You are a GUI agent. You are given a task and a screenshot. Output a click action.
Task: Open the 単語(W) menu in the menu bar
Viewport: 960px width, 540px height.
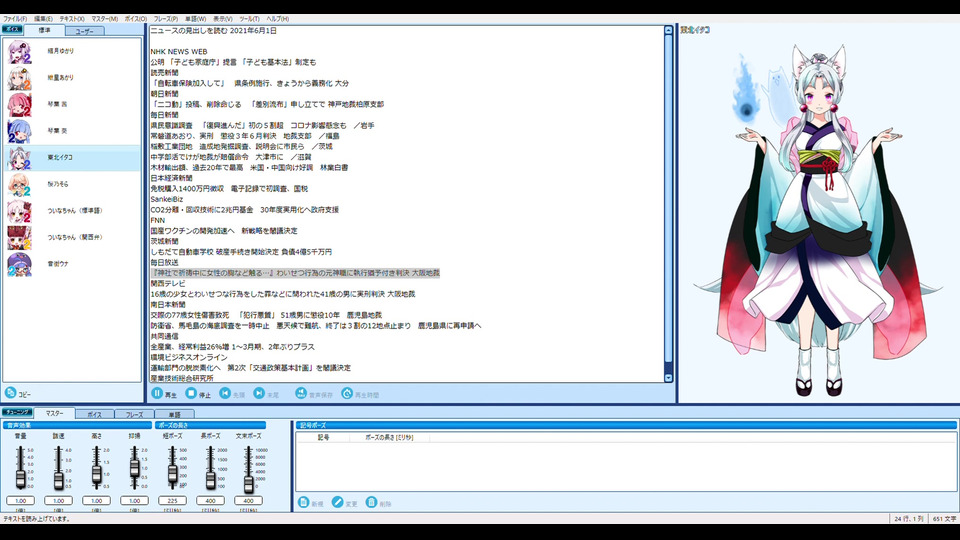click(196, 19)
